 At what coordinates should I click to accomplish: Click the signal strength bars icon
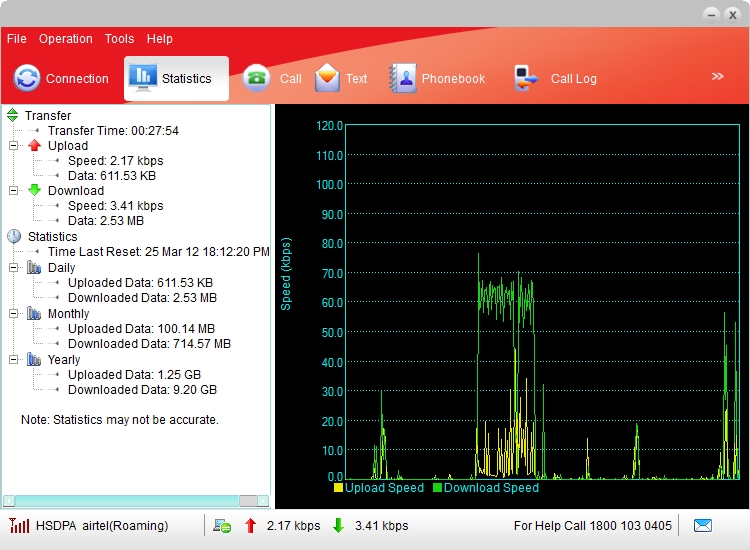[19, 525]
